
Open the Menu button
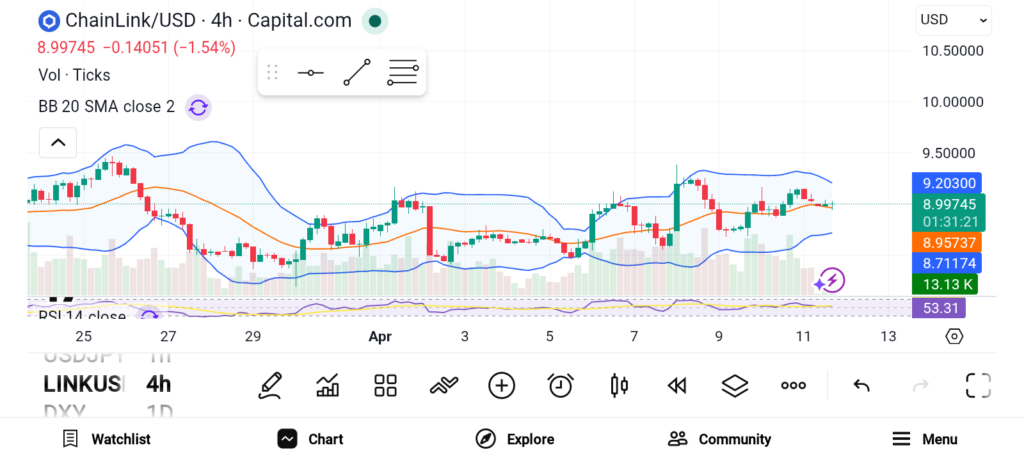click(x=925, y=439)
